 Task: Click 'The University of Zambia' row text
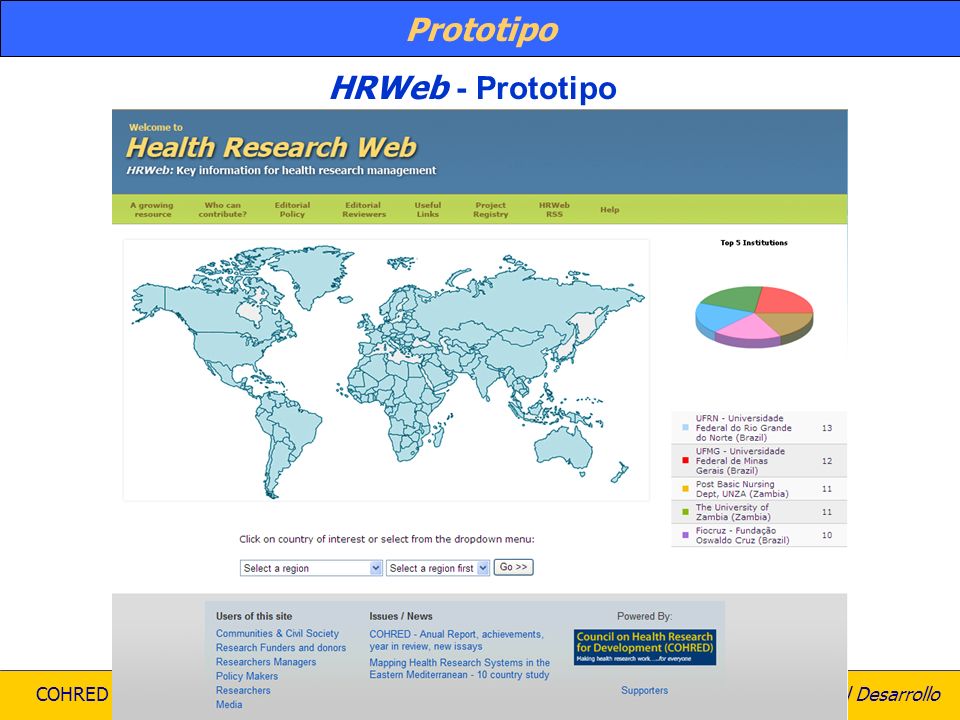[x=732, y=512]
